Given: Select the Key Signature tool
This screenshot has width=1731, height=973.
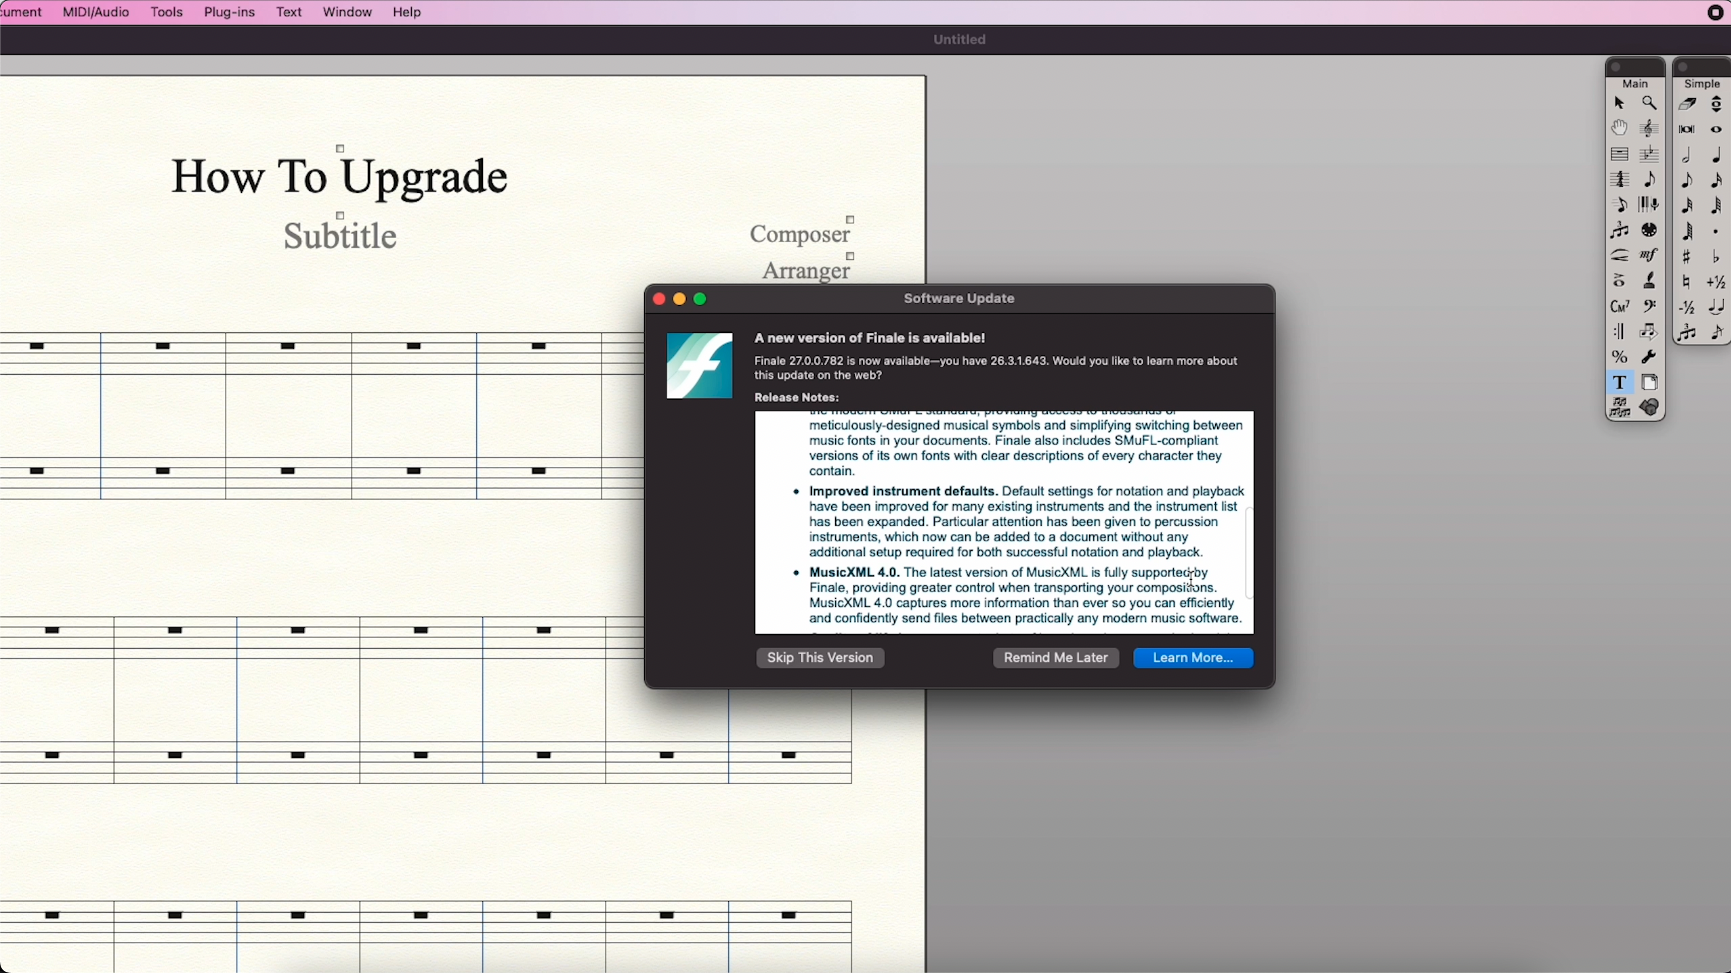Looking at the screenshot, I should point(1649,154).
